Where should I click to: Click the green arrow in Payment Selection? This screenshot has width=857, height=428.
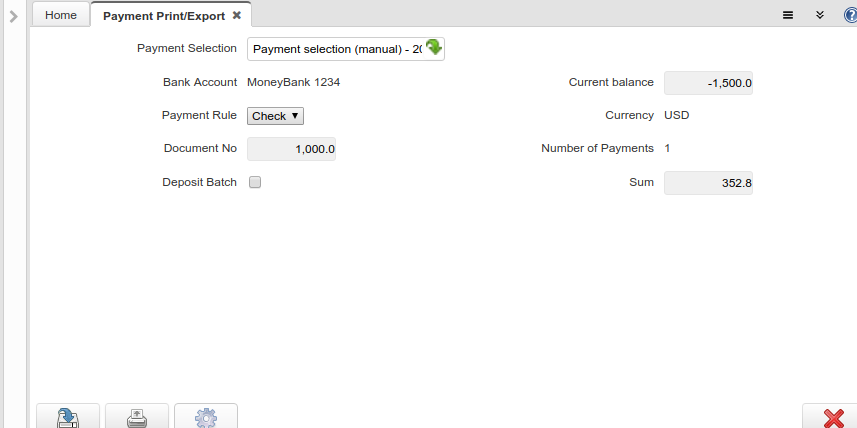[434, 47]
